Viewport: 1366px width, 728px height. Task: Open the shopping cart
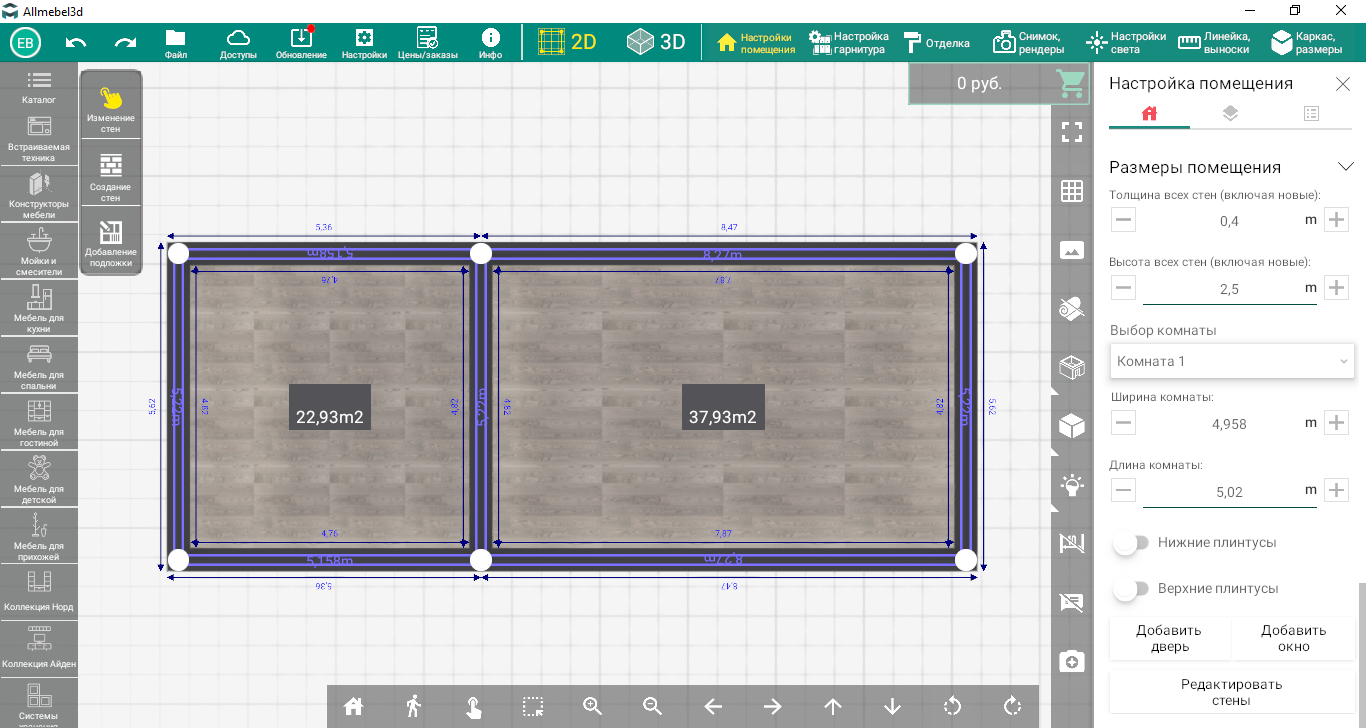click(1071, 84)
